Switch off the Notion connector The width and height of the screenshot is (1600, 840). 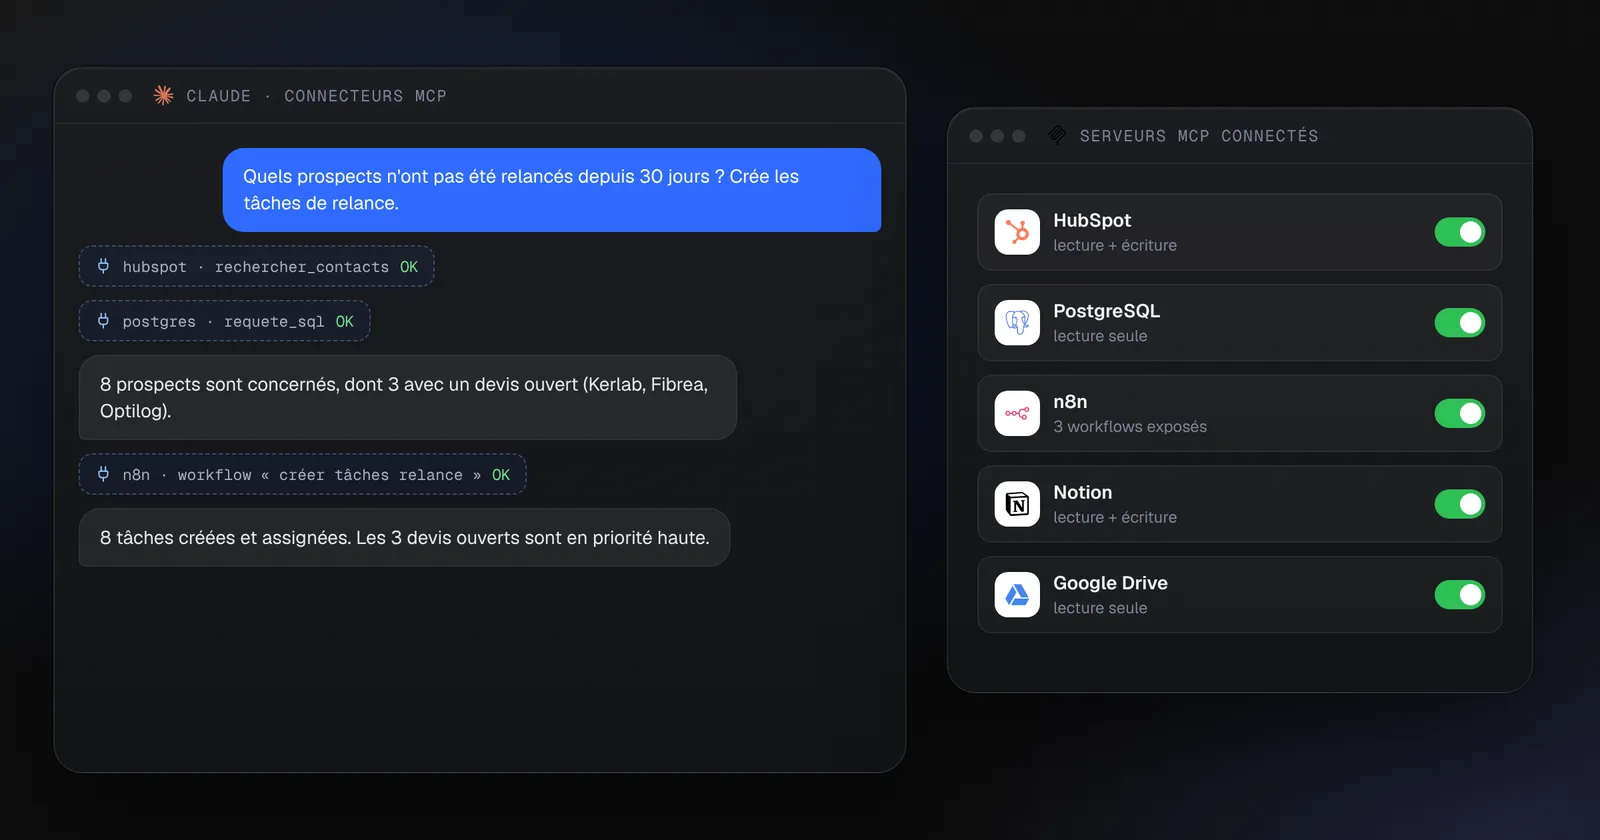1460,504
